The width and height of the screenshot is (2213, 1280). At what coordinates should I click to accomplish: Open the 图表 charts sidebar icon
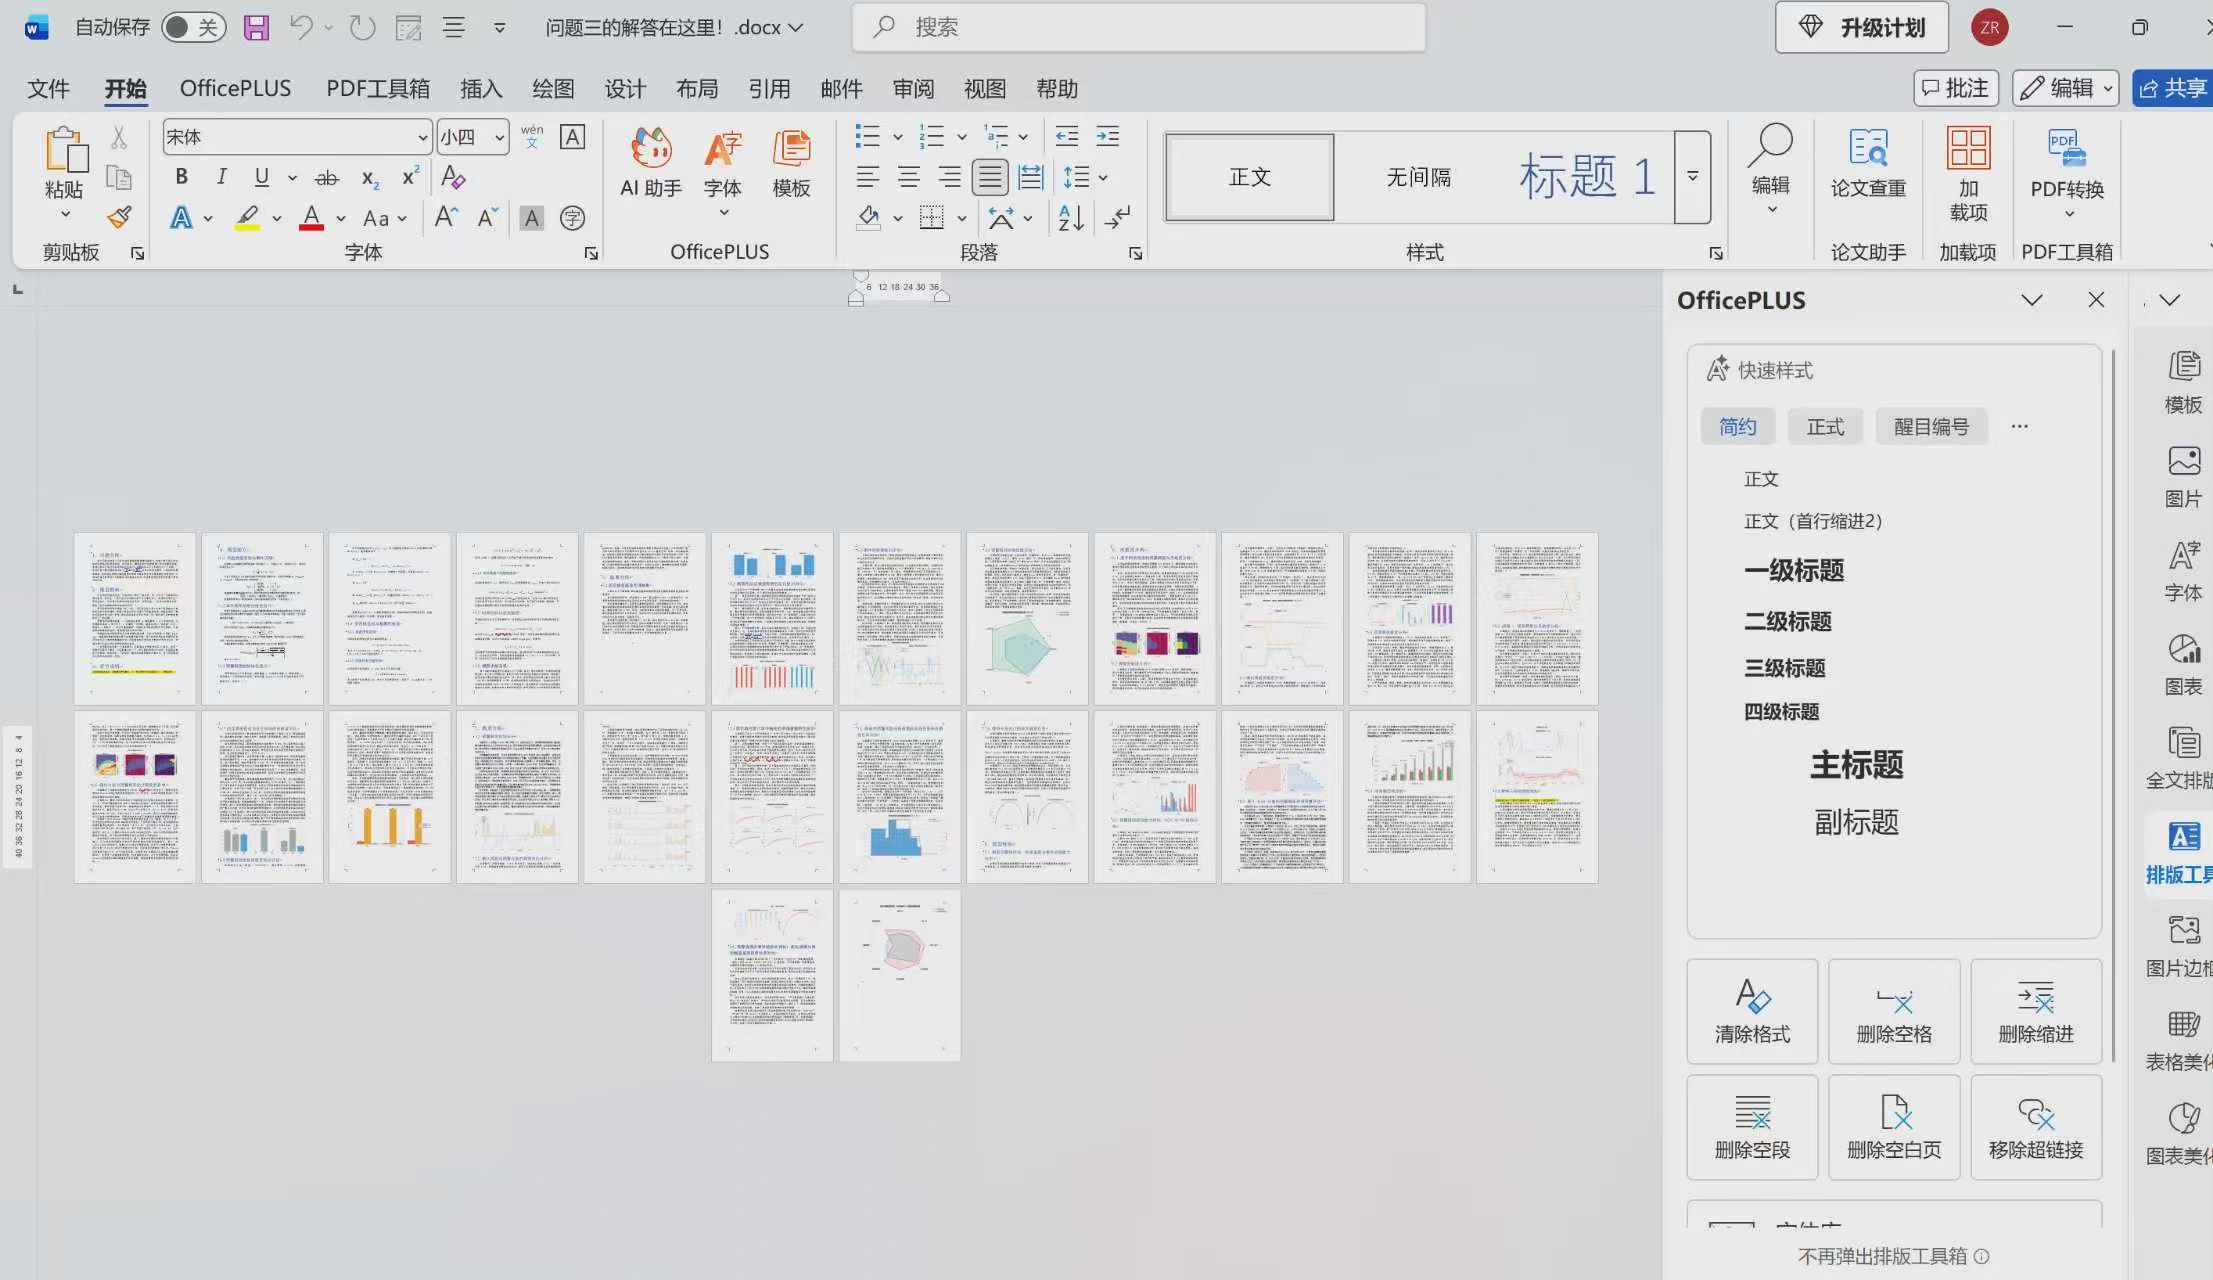coord(2183,665)
